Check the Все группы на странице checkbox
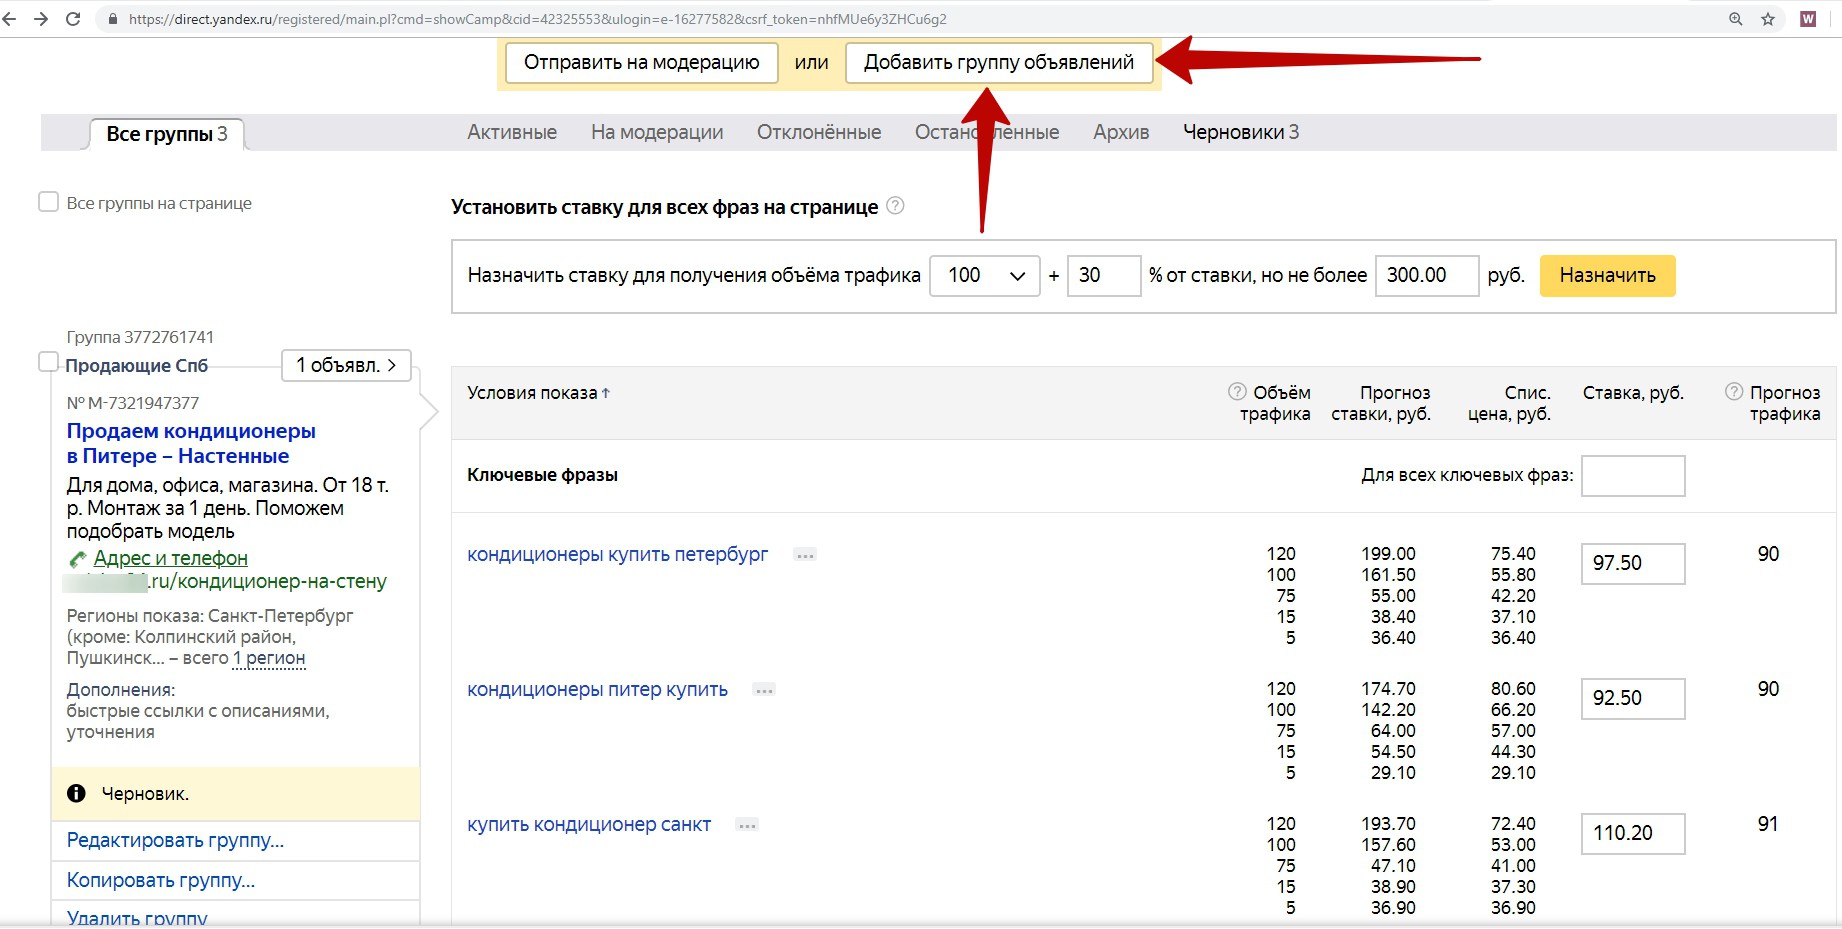The width and height of the screenshot is (1842, 929). (48, 202)
